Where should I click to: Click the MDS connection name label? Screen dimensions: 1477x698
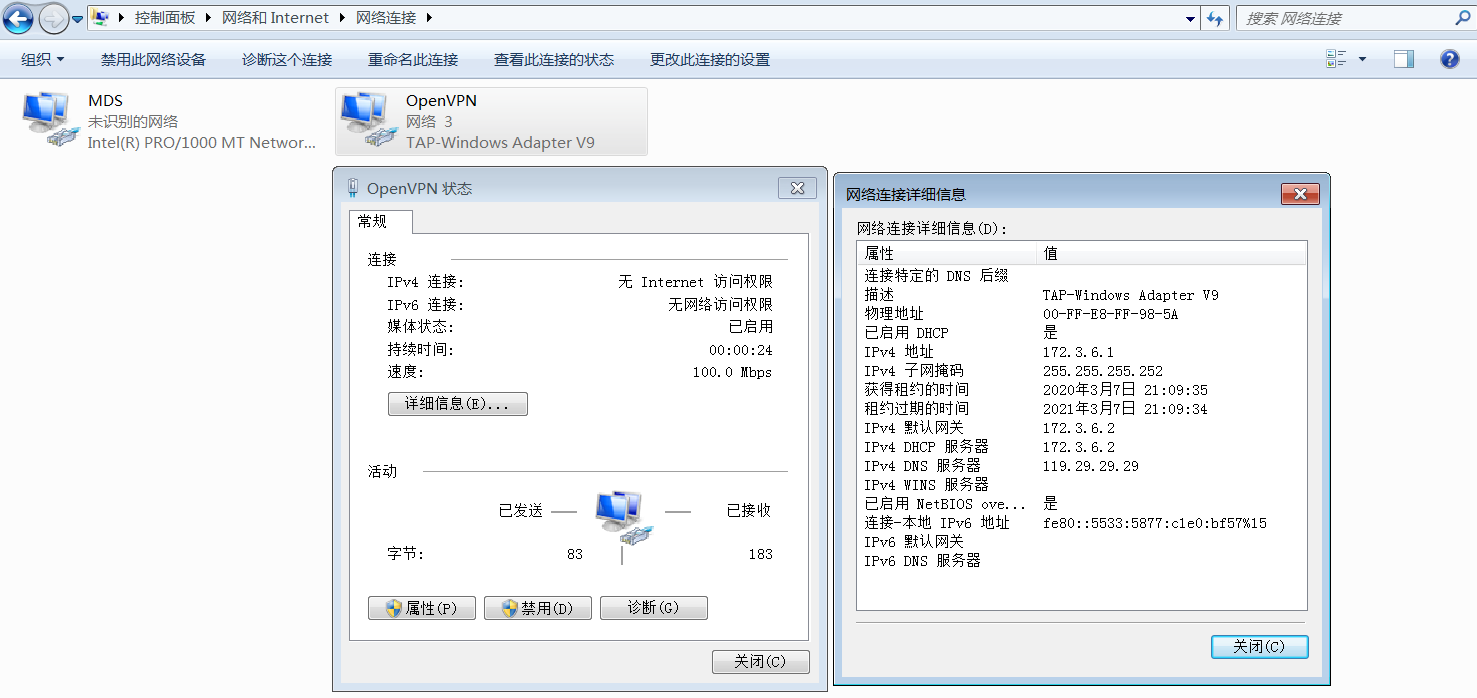click(x=105, y=101)
